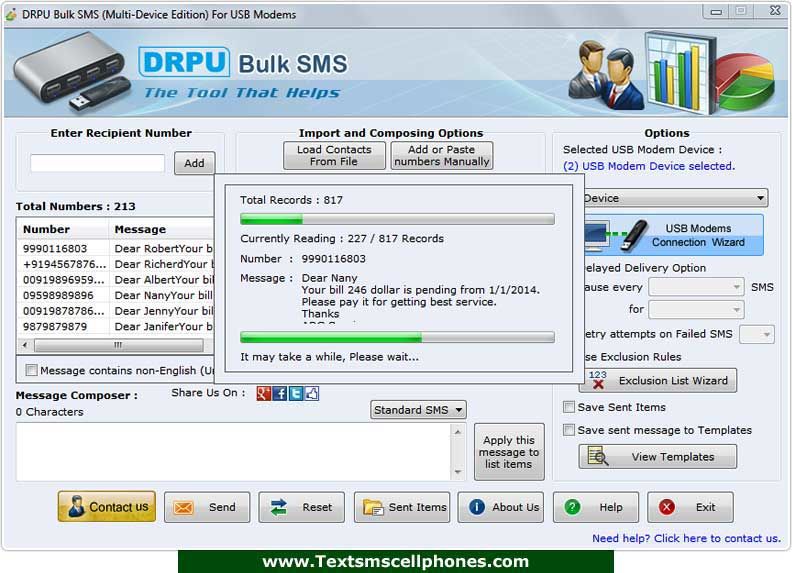Click inside the Message Composer text area
The width and height of the screenshot is (792, 573).
click(233, 452)
